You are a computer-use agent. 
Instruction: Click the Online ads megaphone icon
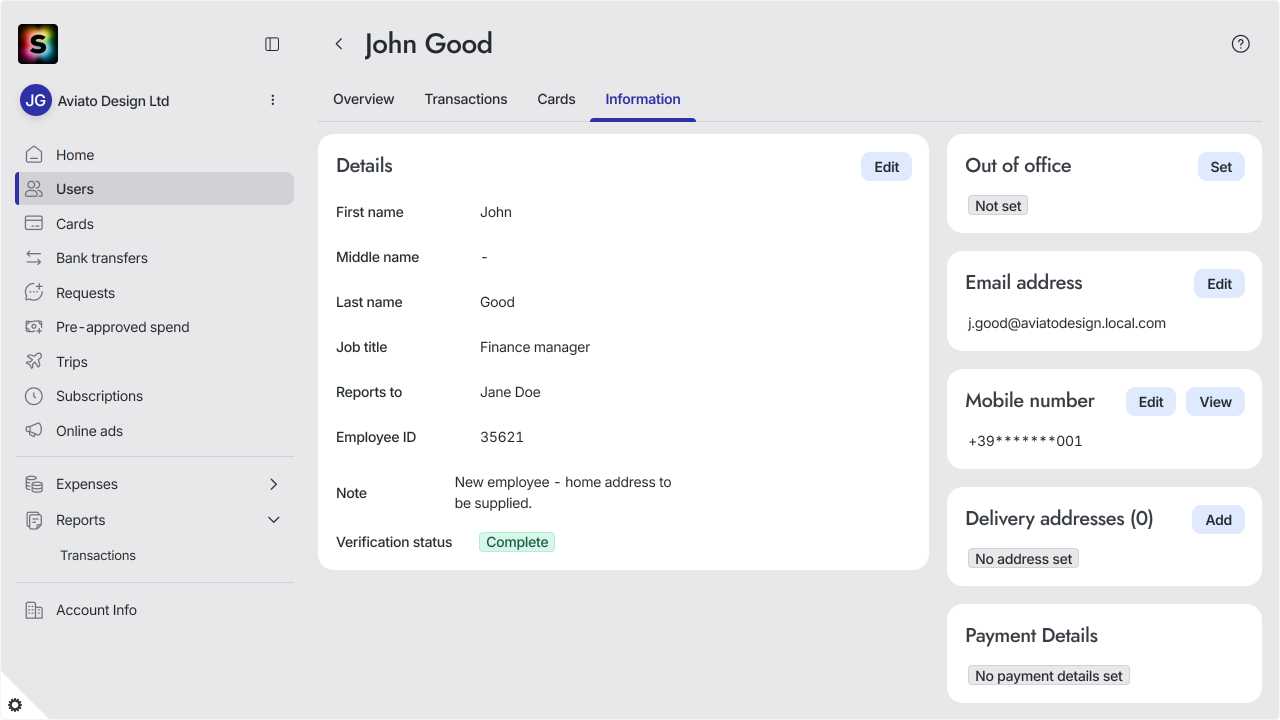(x=34, y=431)
